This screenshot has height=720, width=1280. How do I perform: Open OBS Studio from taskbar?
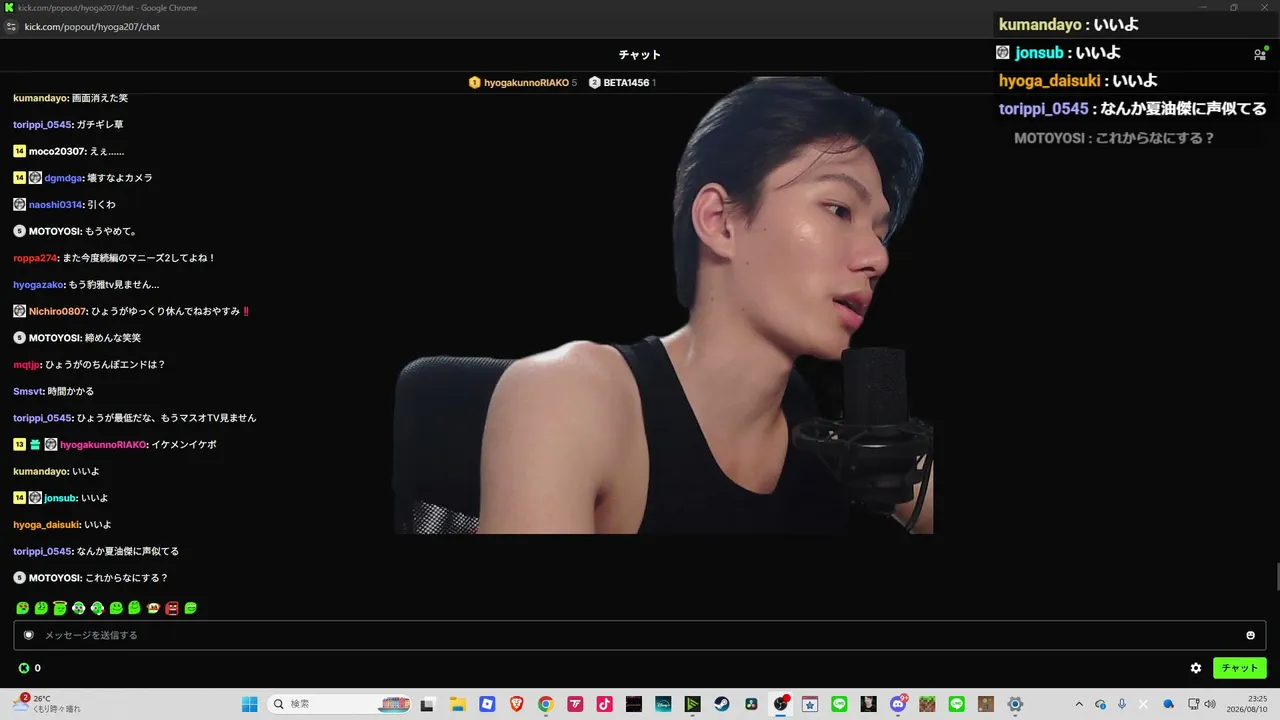781,704
